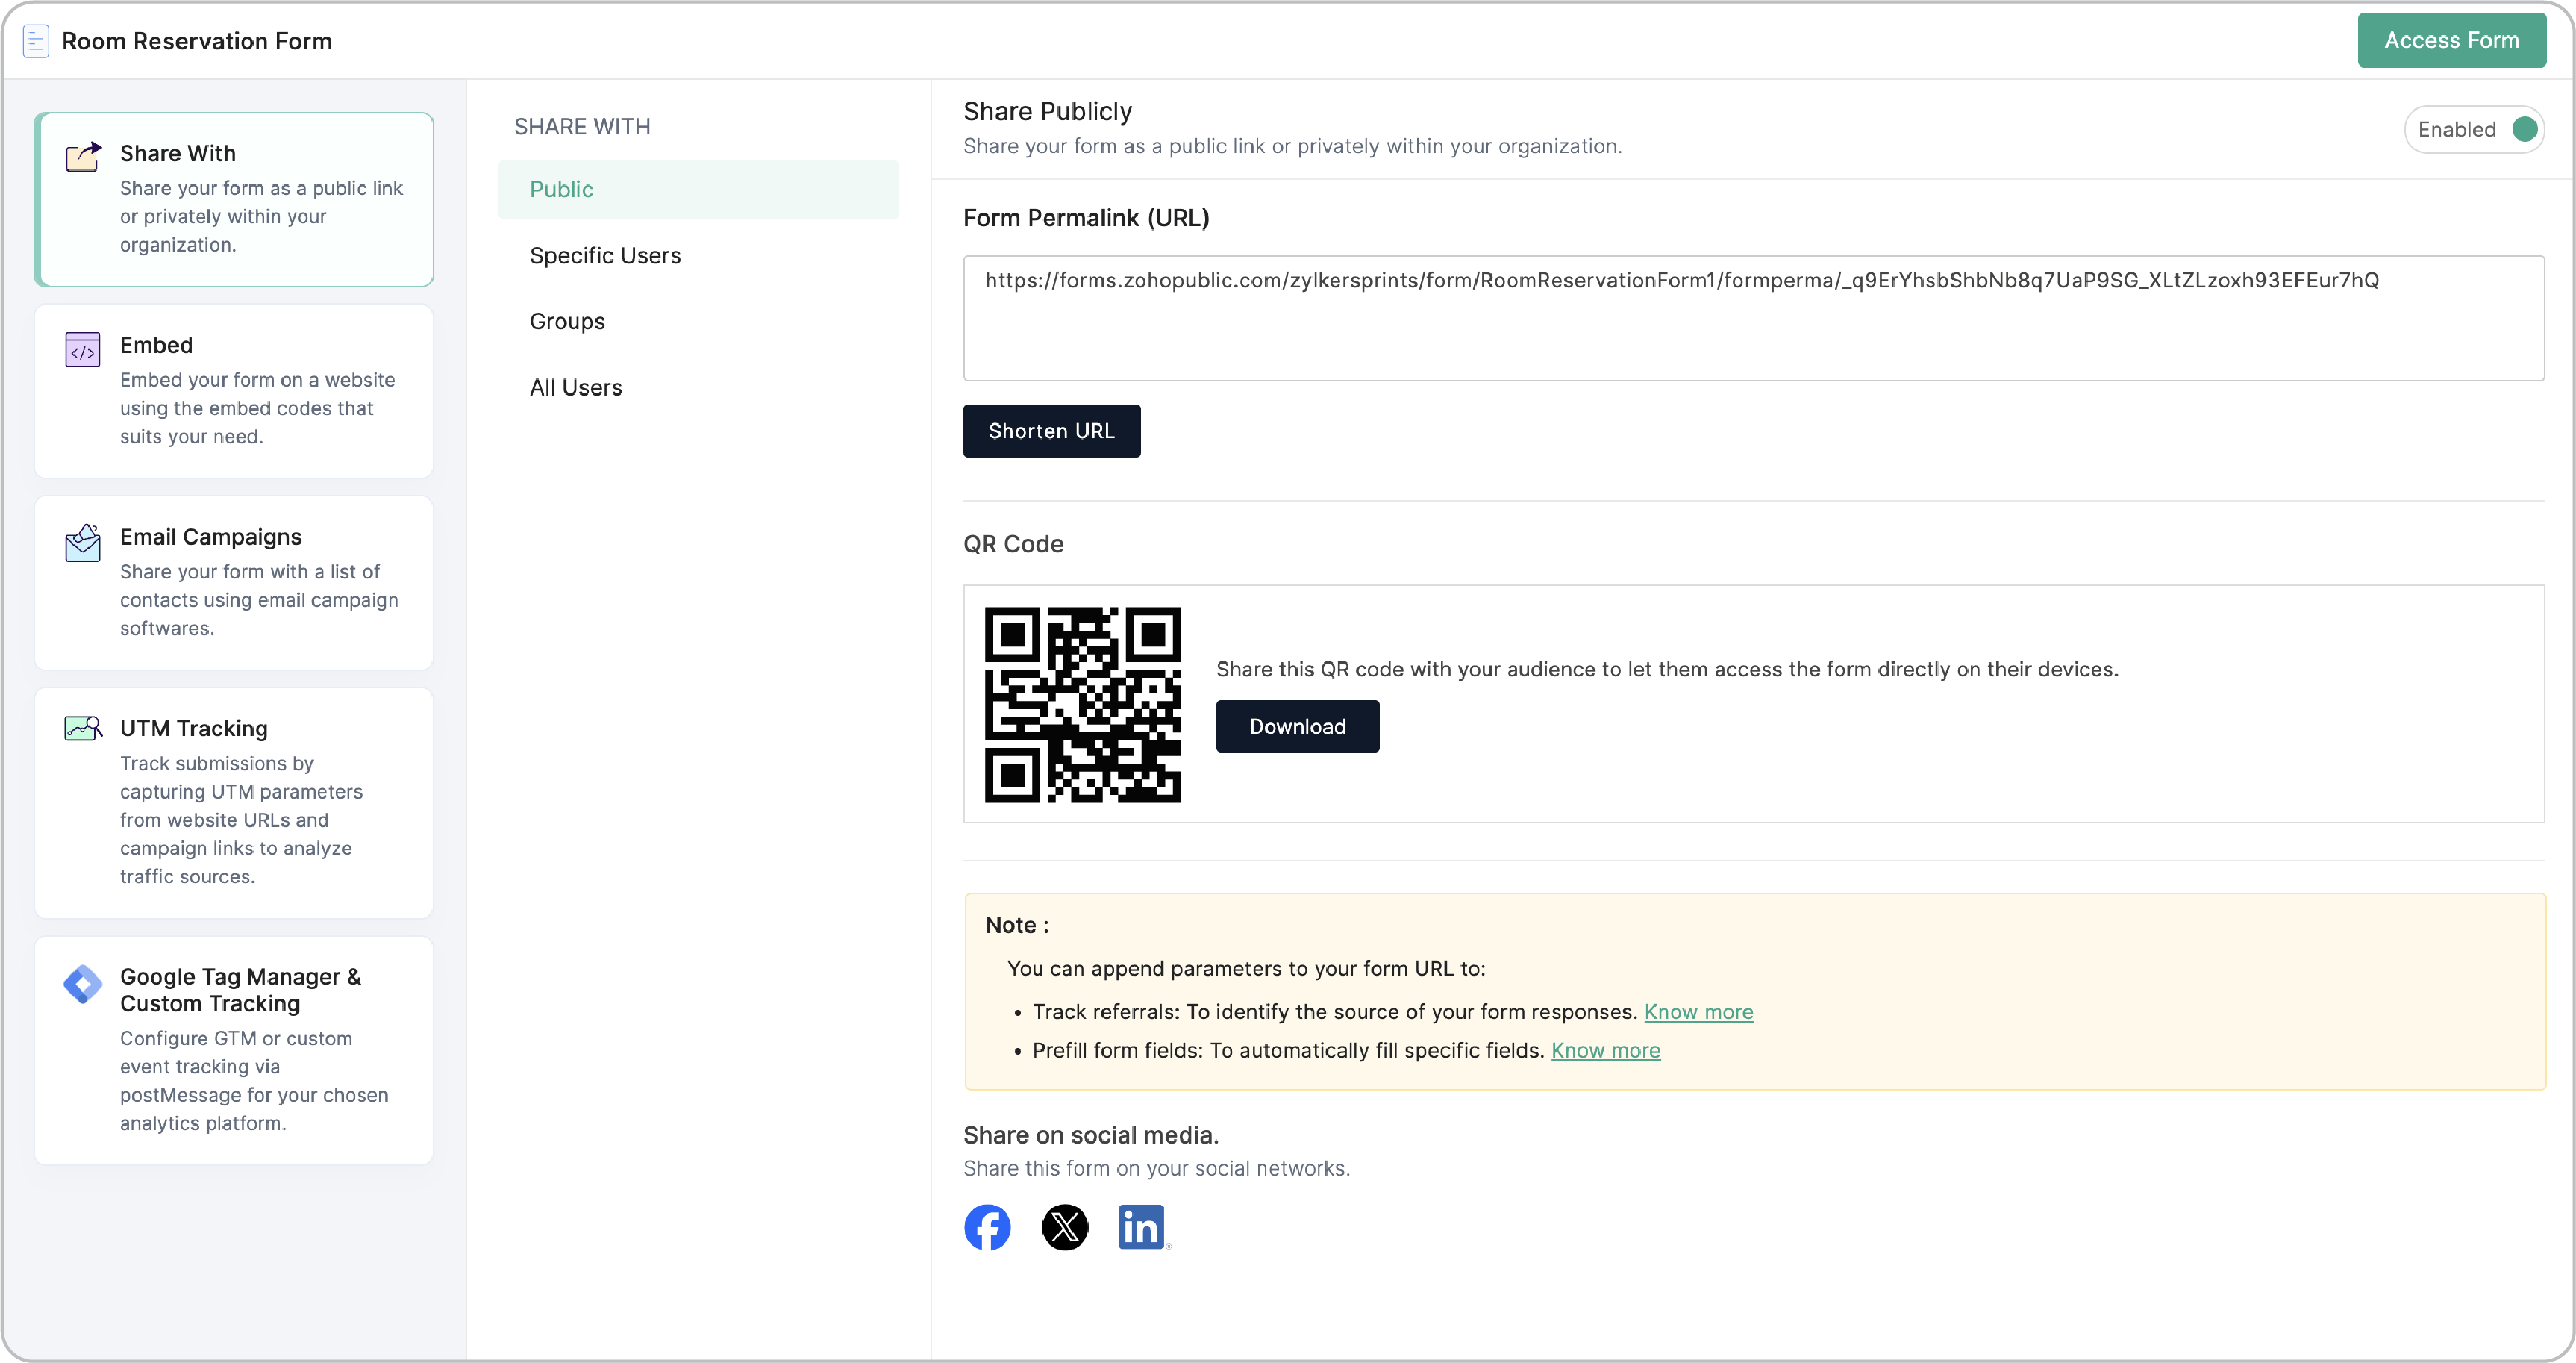Click the Access Form button
2576x1363 pixels.
coord(2451,40)
